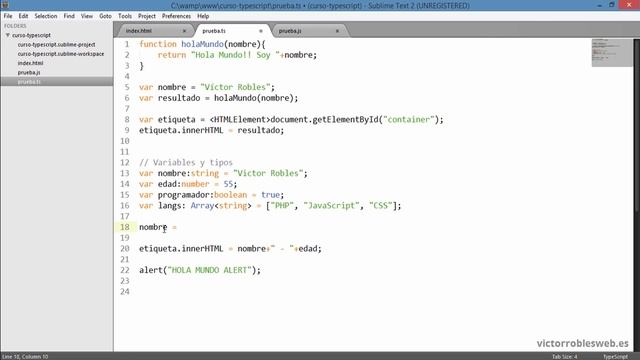Click 'string' type on line 13
The image size is (640, 360).
(205, 173)
